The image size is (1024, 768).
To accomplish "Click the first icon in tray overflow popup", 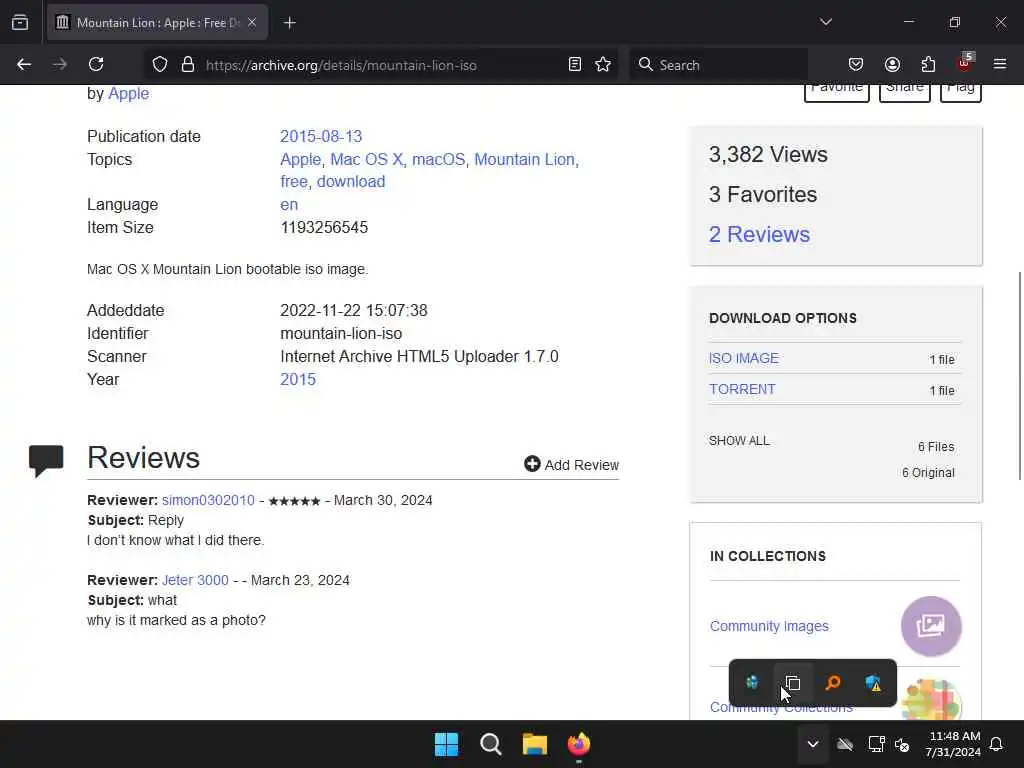I will [752, 682].
